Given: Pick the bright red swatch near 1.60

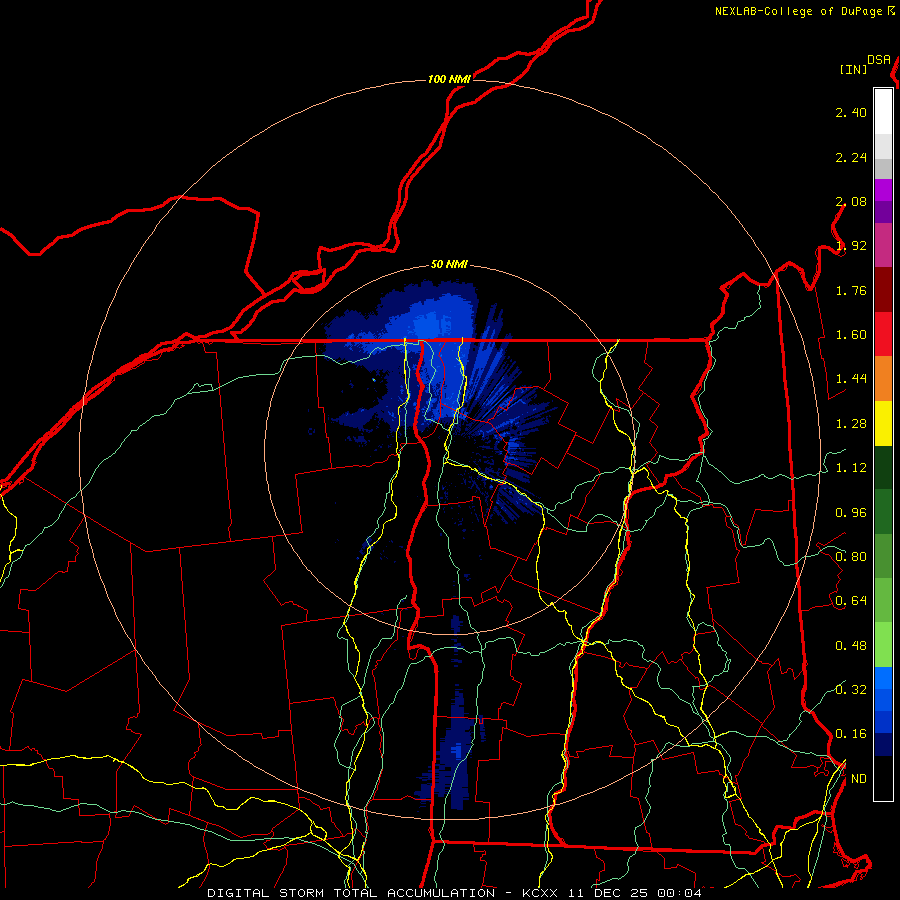Looking at the screenshot, I should coord(883,334).
